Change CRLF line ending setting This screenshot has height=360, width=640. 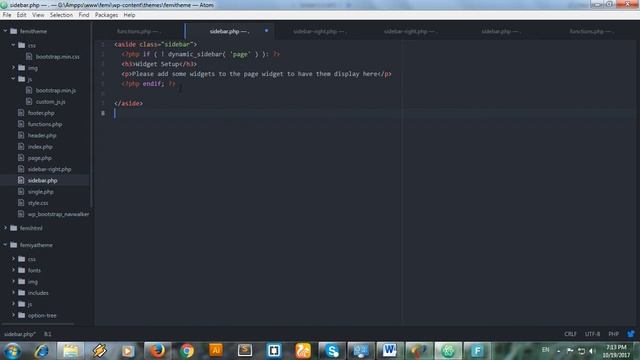tap(570, 334)
